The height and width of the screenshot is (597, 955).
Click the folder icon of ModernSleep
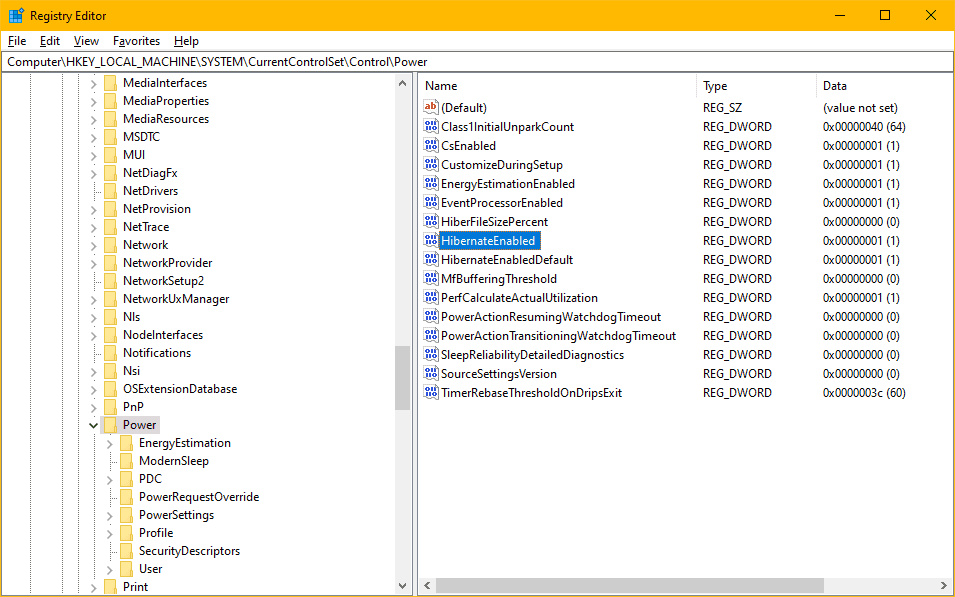(129, 460)
